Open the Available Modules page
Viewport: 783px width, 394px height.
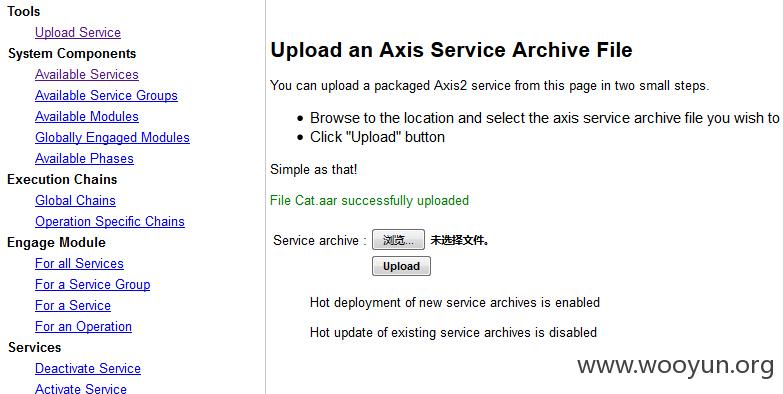87,116
